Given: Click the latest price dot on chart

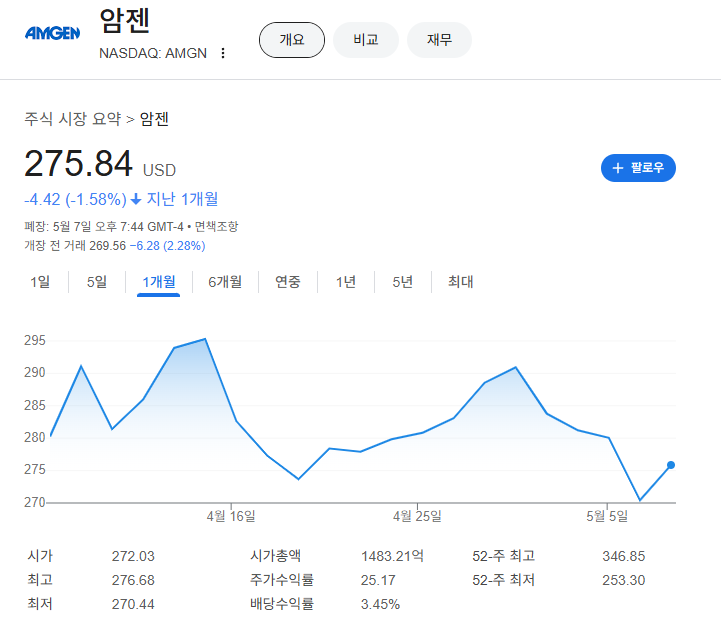Looking at the screenshot, I should 671,465.
